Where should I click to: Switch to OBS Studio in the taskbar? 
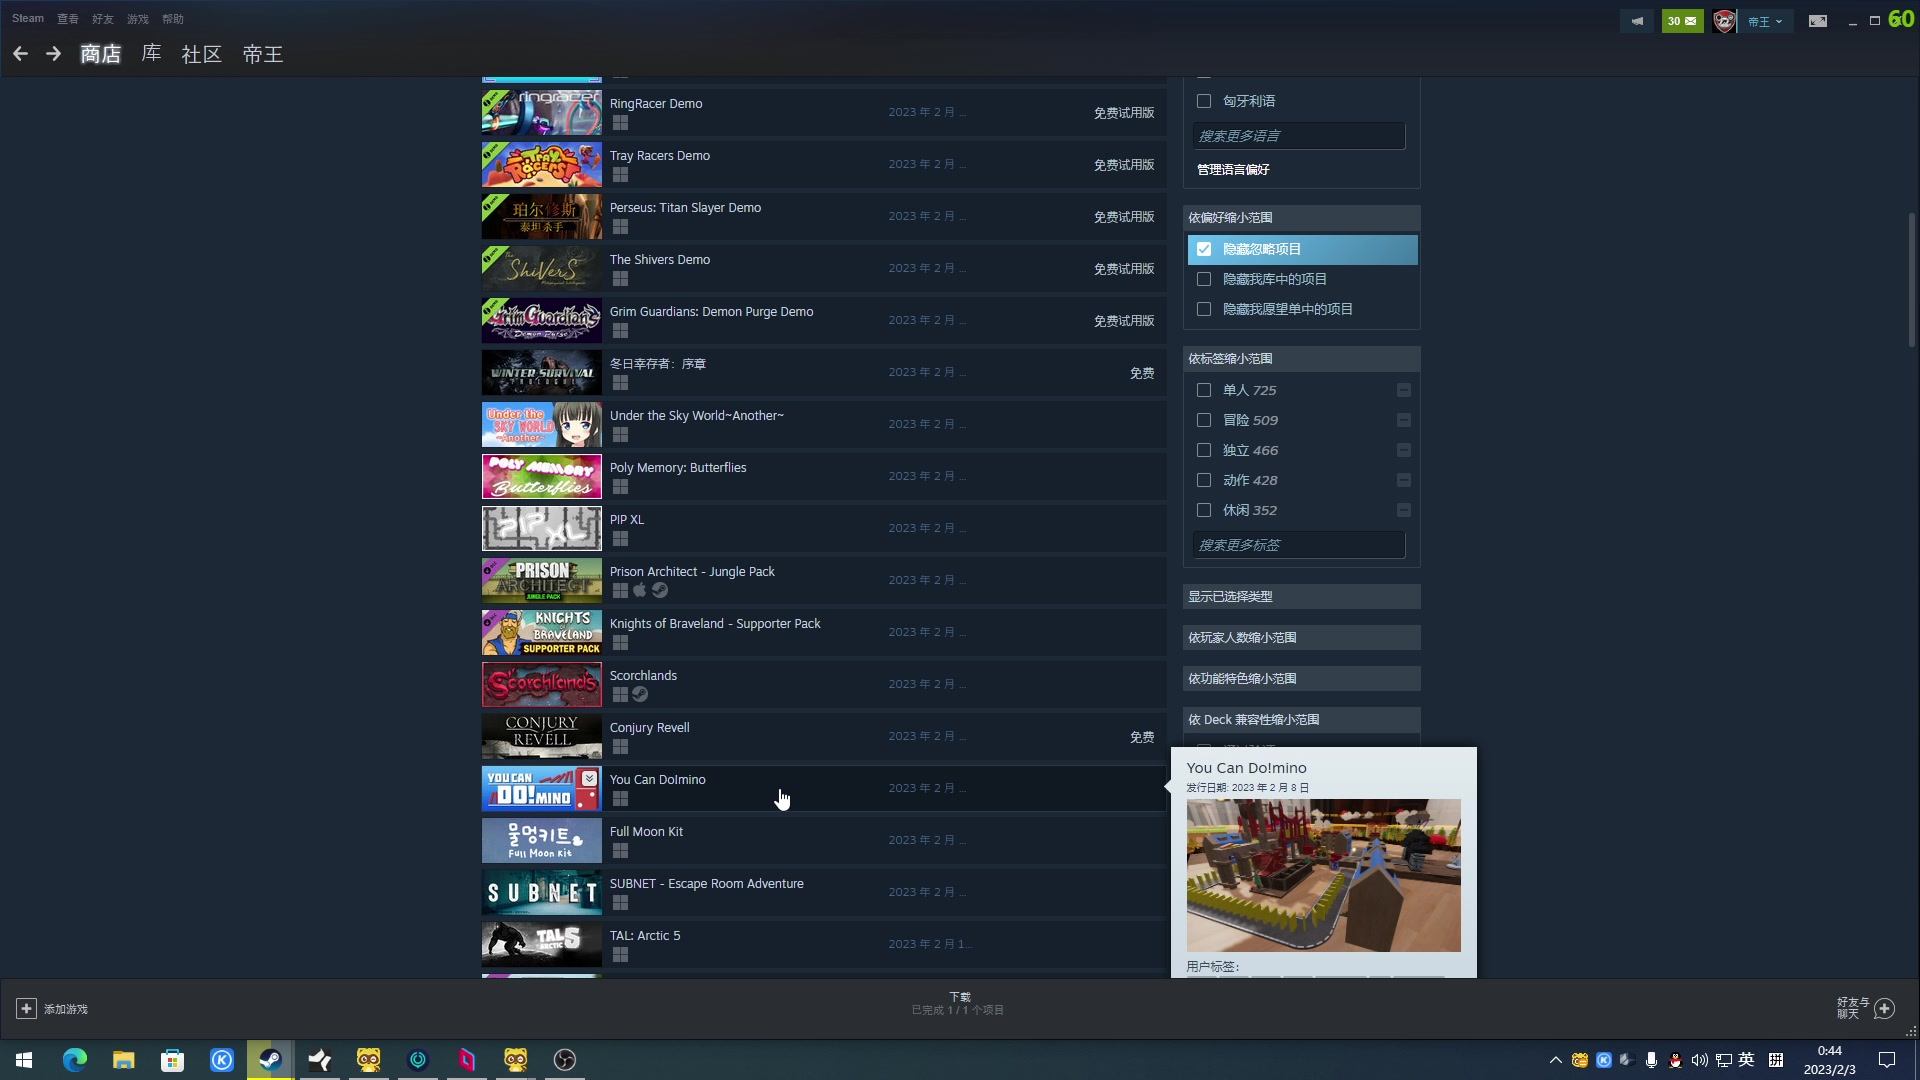click(x=565, y=1060)
